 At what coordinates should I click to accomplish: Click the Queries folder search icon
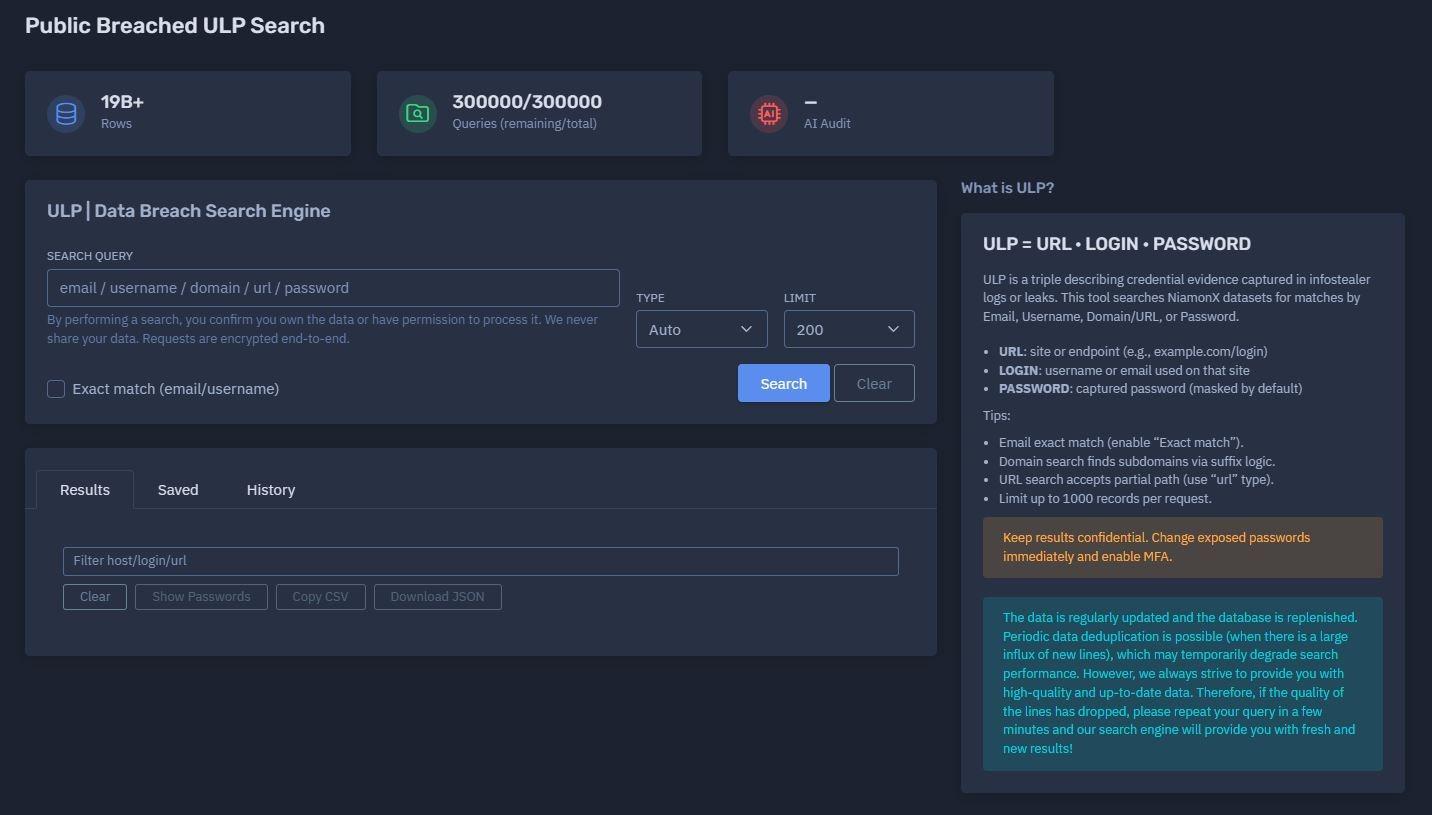pyautogui.click(x=417, y=113)
